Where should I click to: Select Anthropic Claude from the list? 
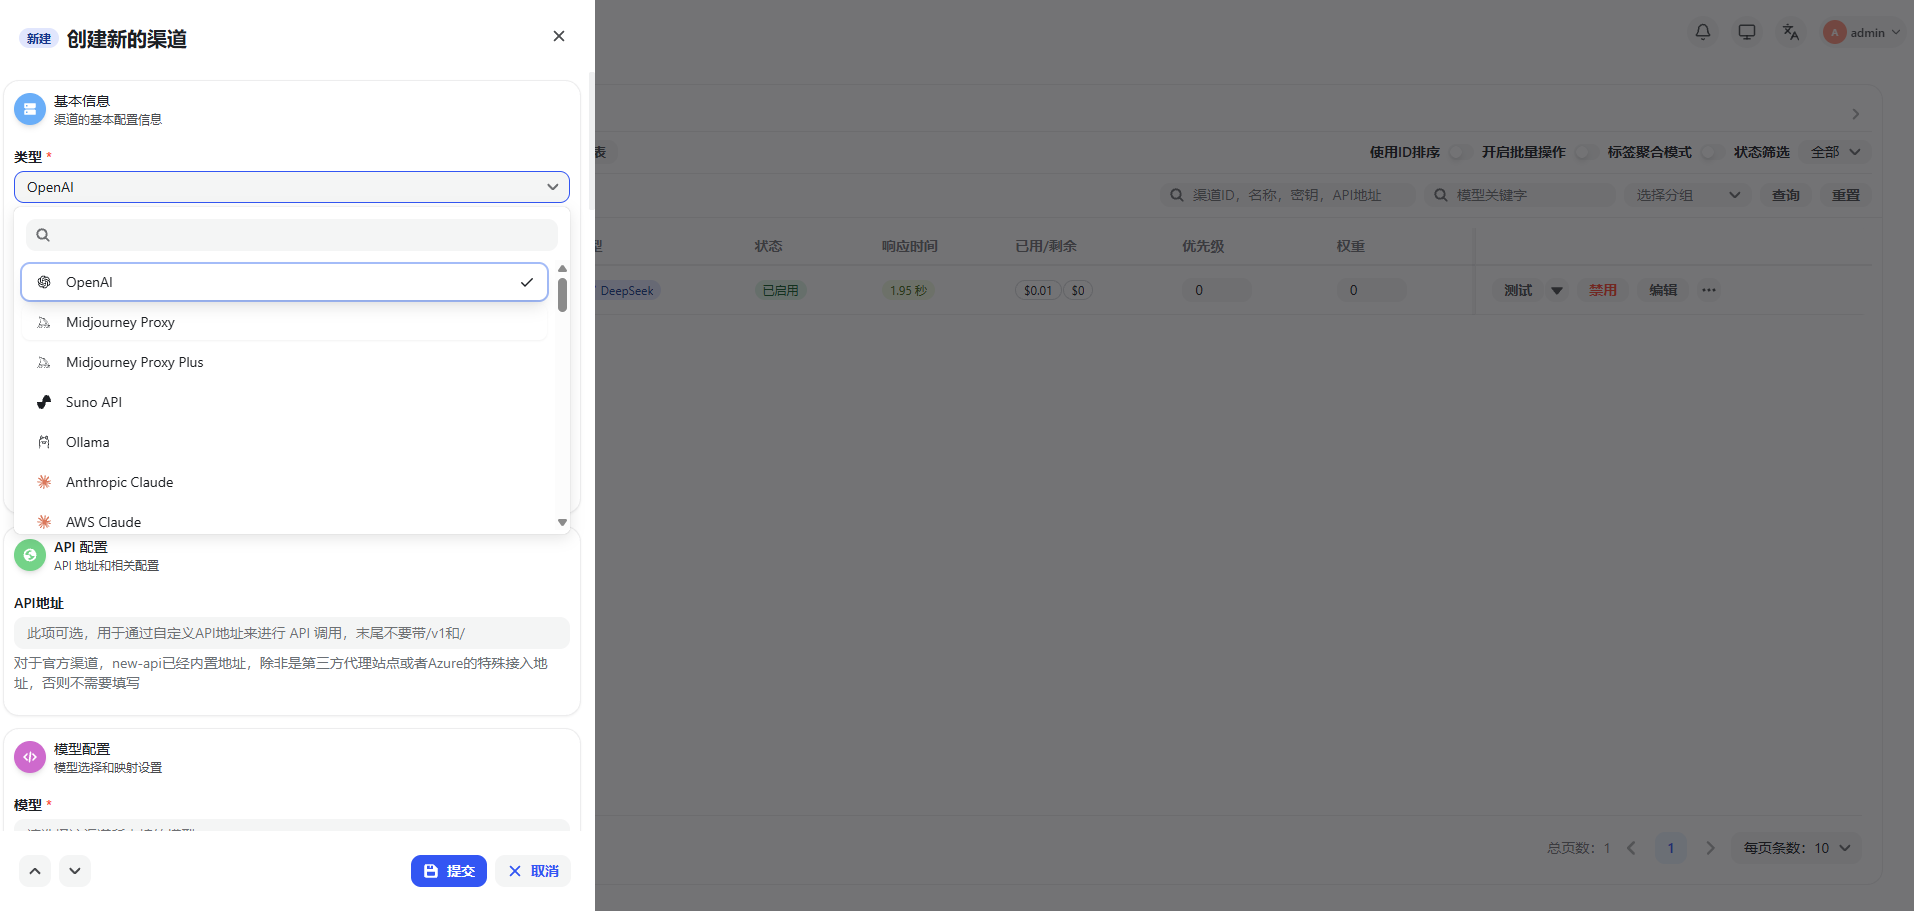point(119,482)
